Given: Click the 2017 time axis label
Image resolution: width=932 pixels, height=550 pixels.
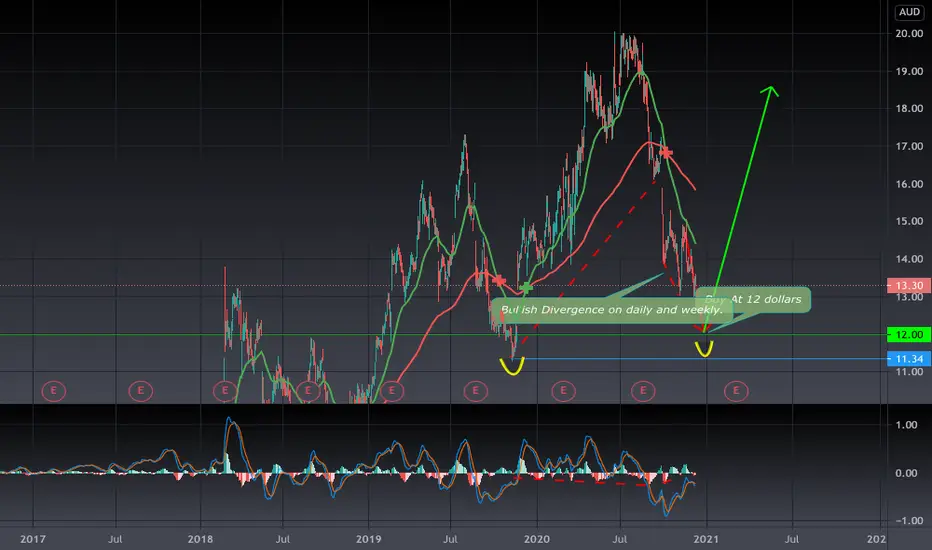Looking at the screenshot, I should (x=33, y=539).
